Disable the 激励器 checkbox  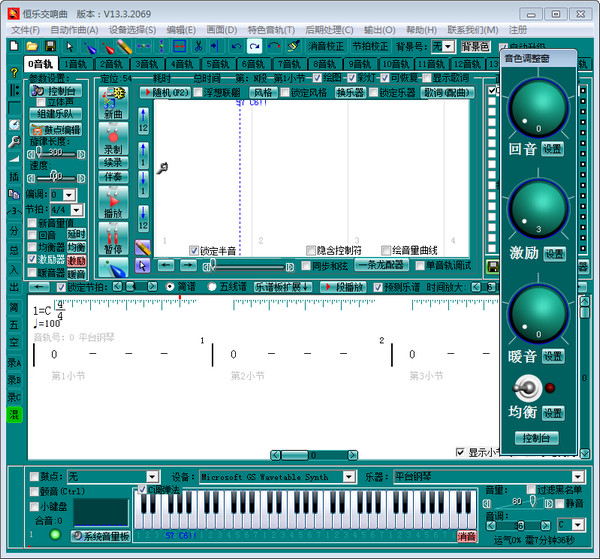(x=30, y=260)
